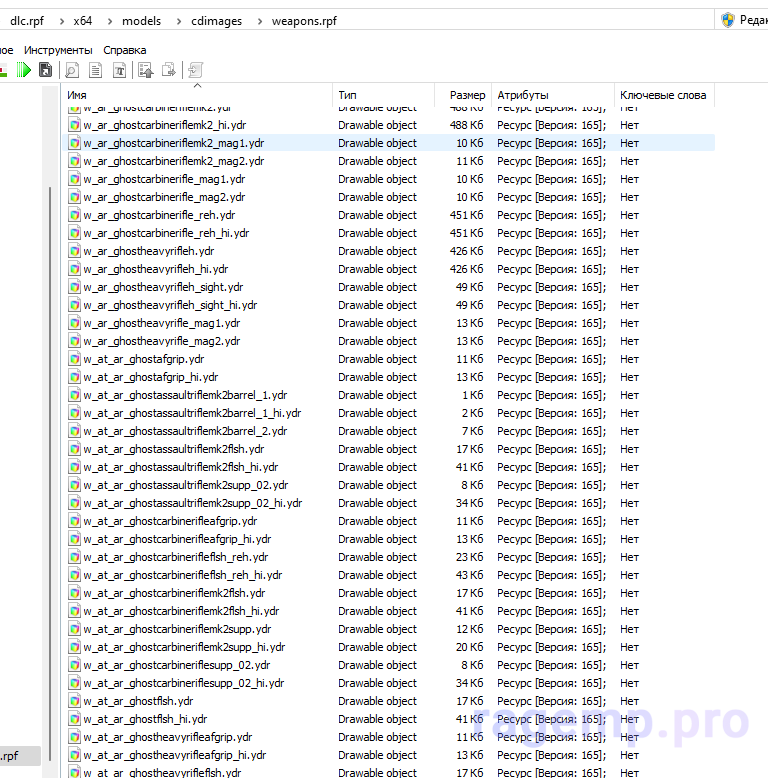Go to dlc.rpf in the address bar
The height and width of the screenshot is (778, 768).
(27, 21)
